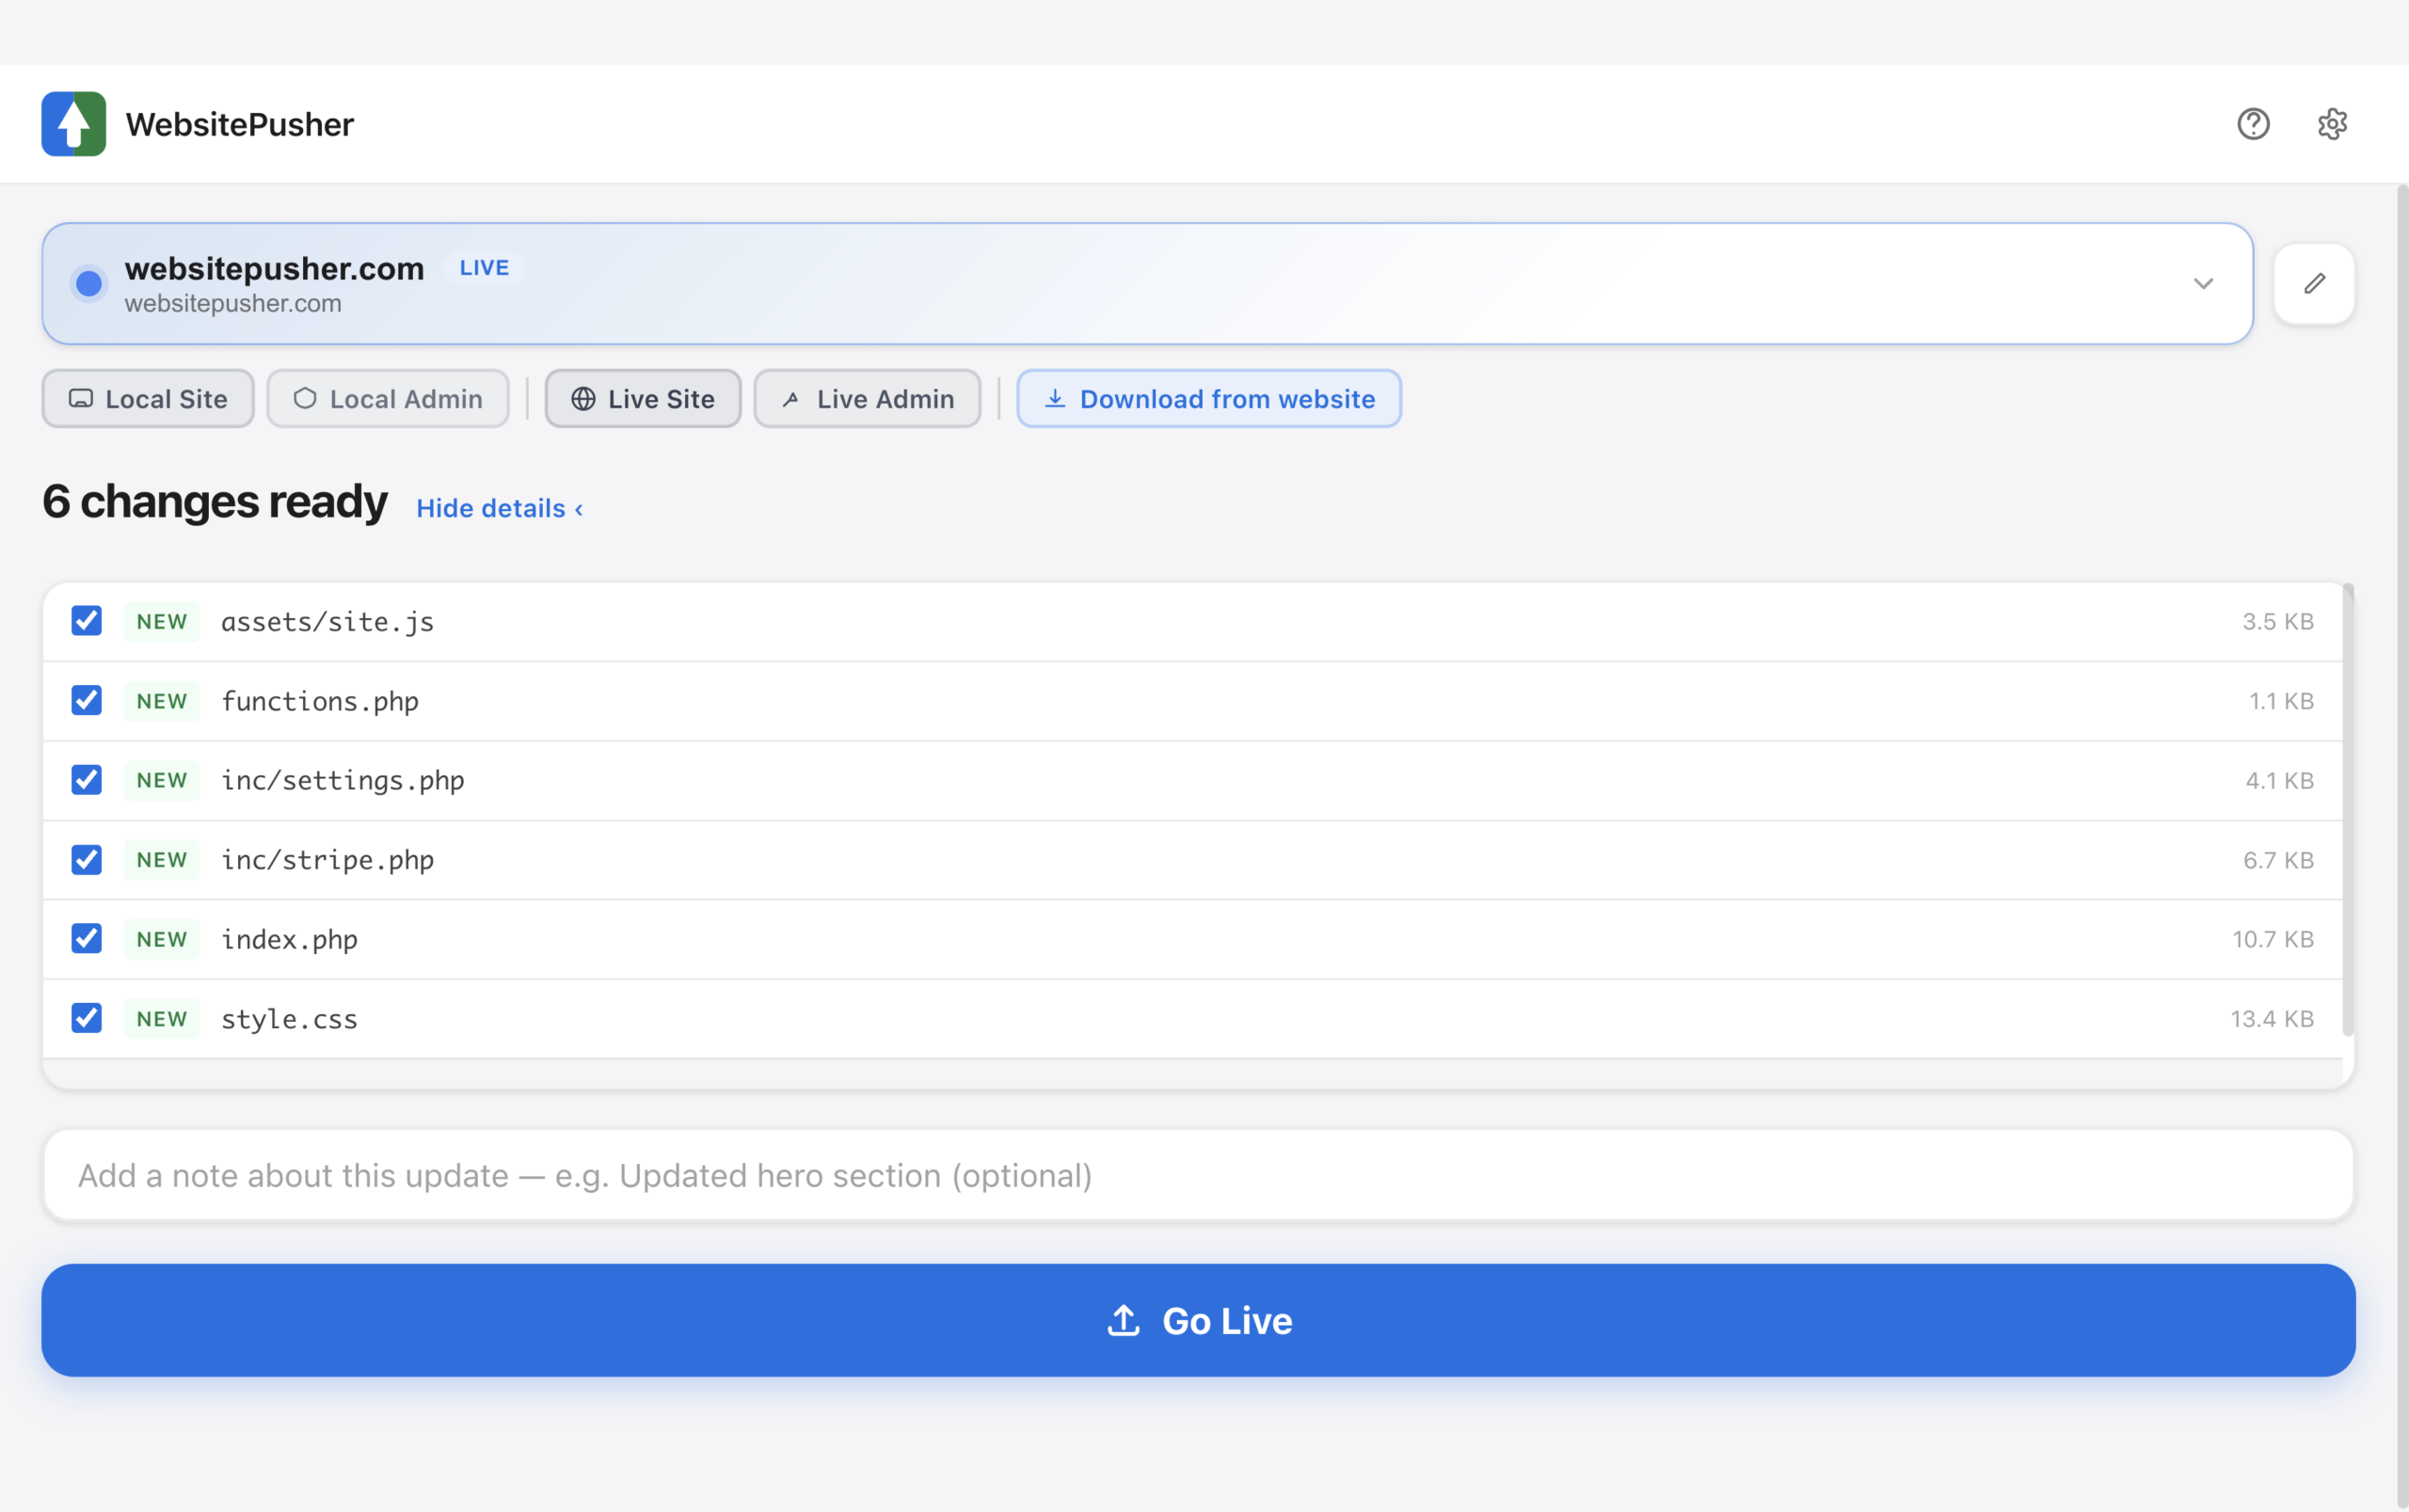Select the index.php file name
Image resolution: width=2409 pixels, height=1512 pixels.
[289, 939]
